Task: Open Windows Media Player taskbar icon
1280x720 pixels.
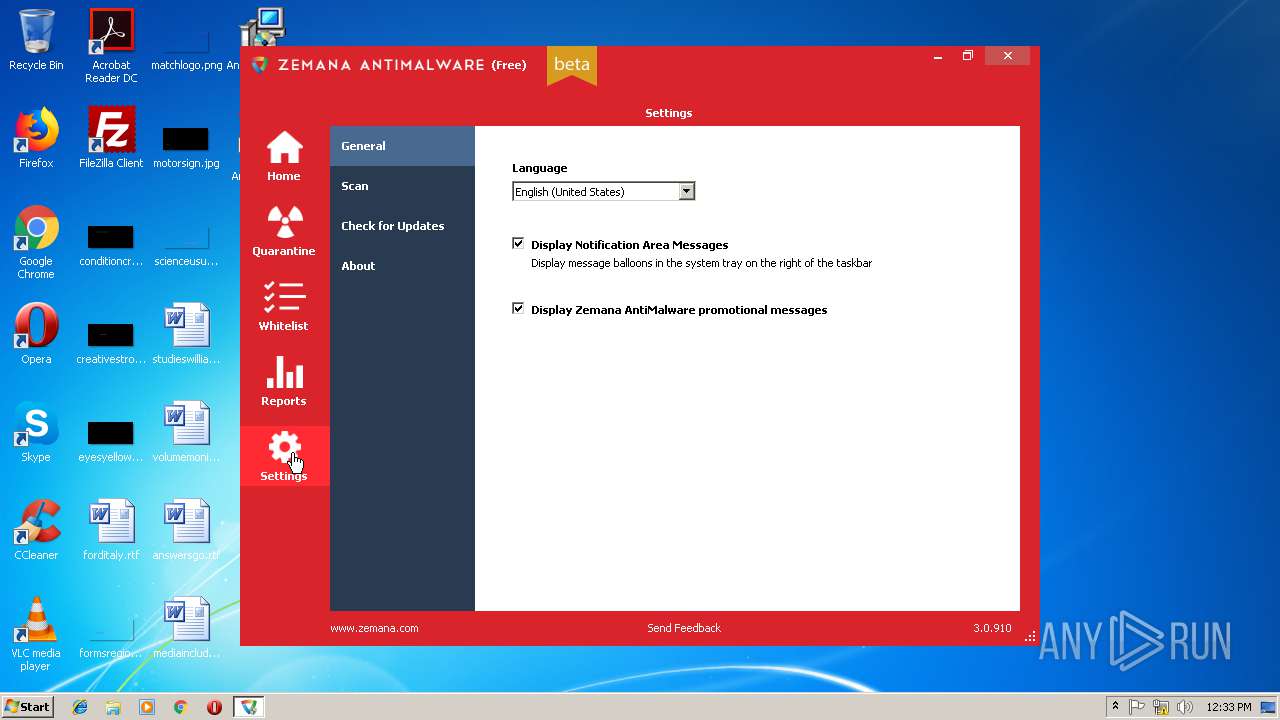Action: coord(147,707)
